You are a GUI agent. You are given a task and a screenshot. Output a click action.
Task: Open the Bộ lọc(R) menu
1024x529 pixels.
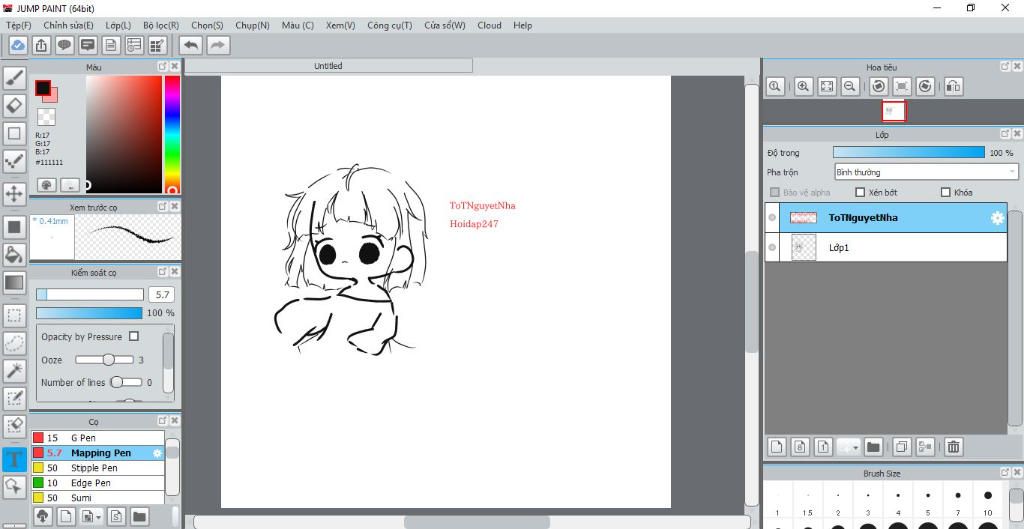point(161,25)
